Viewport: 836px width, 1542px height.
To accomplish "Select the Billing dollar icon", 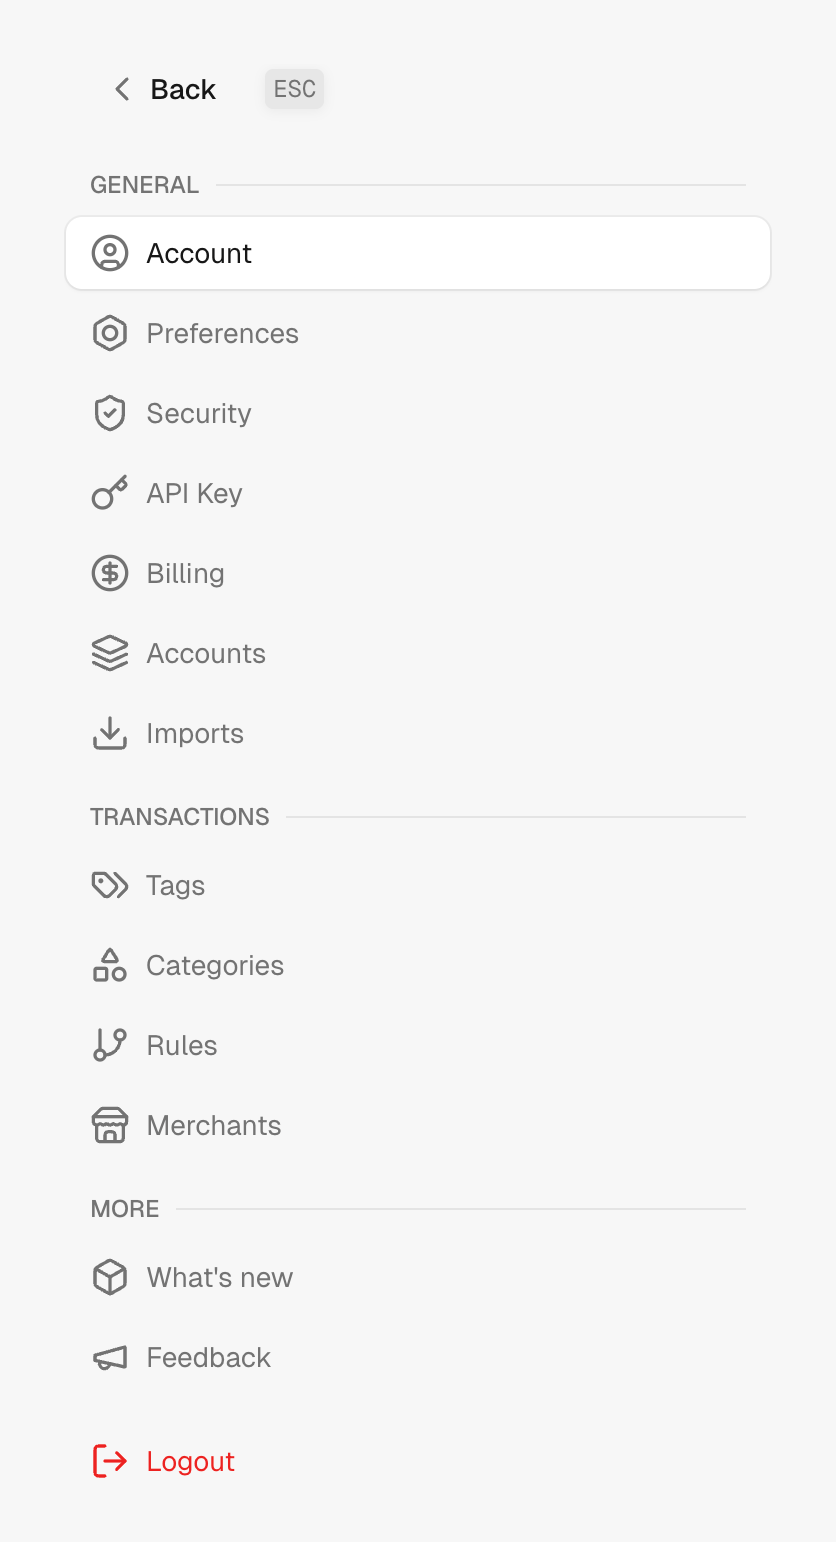I will click(x=110, y=573).
